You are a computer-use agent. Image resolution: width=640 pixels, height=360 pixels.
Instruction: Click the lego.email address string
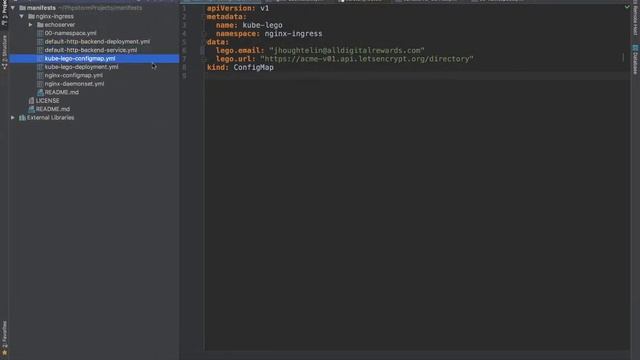(x=347, y=51)
